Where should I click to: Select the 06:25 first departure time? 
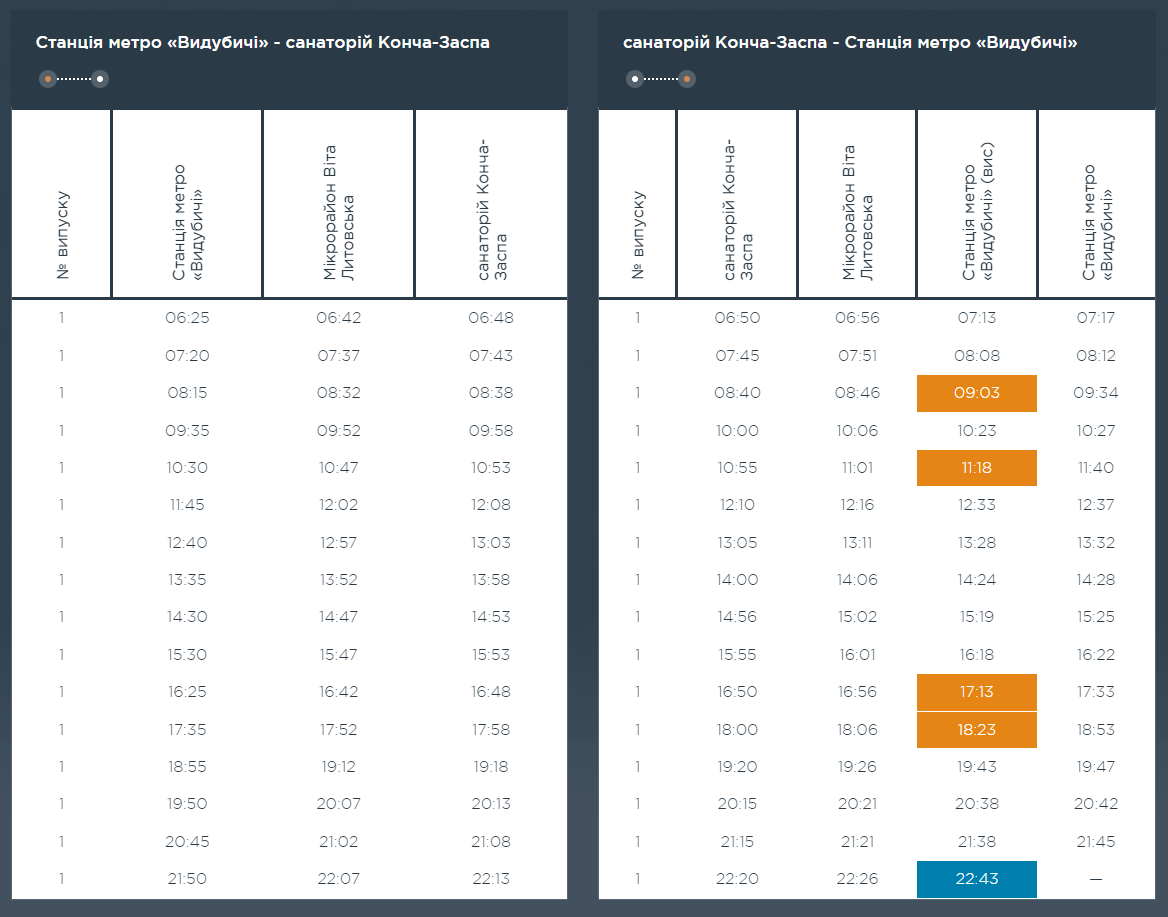click(187, 318)
